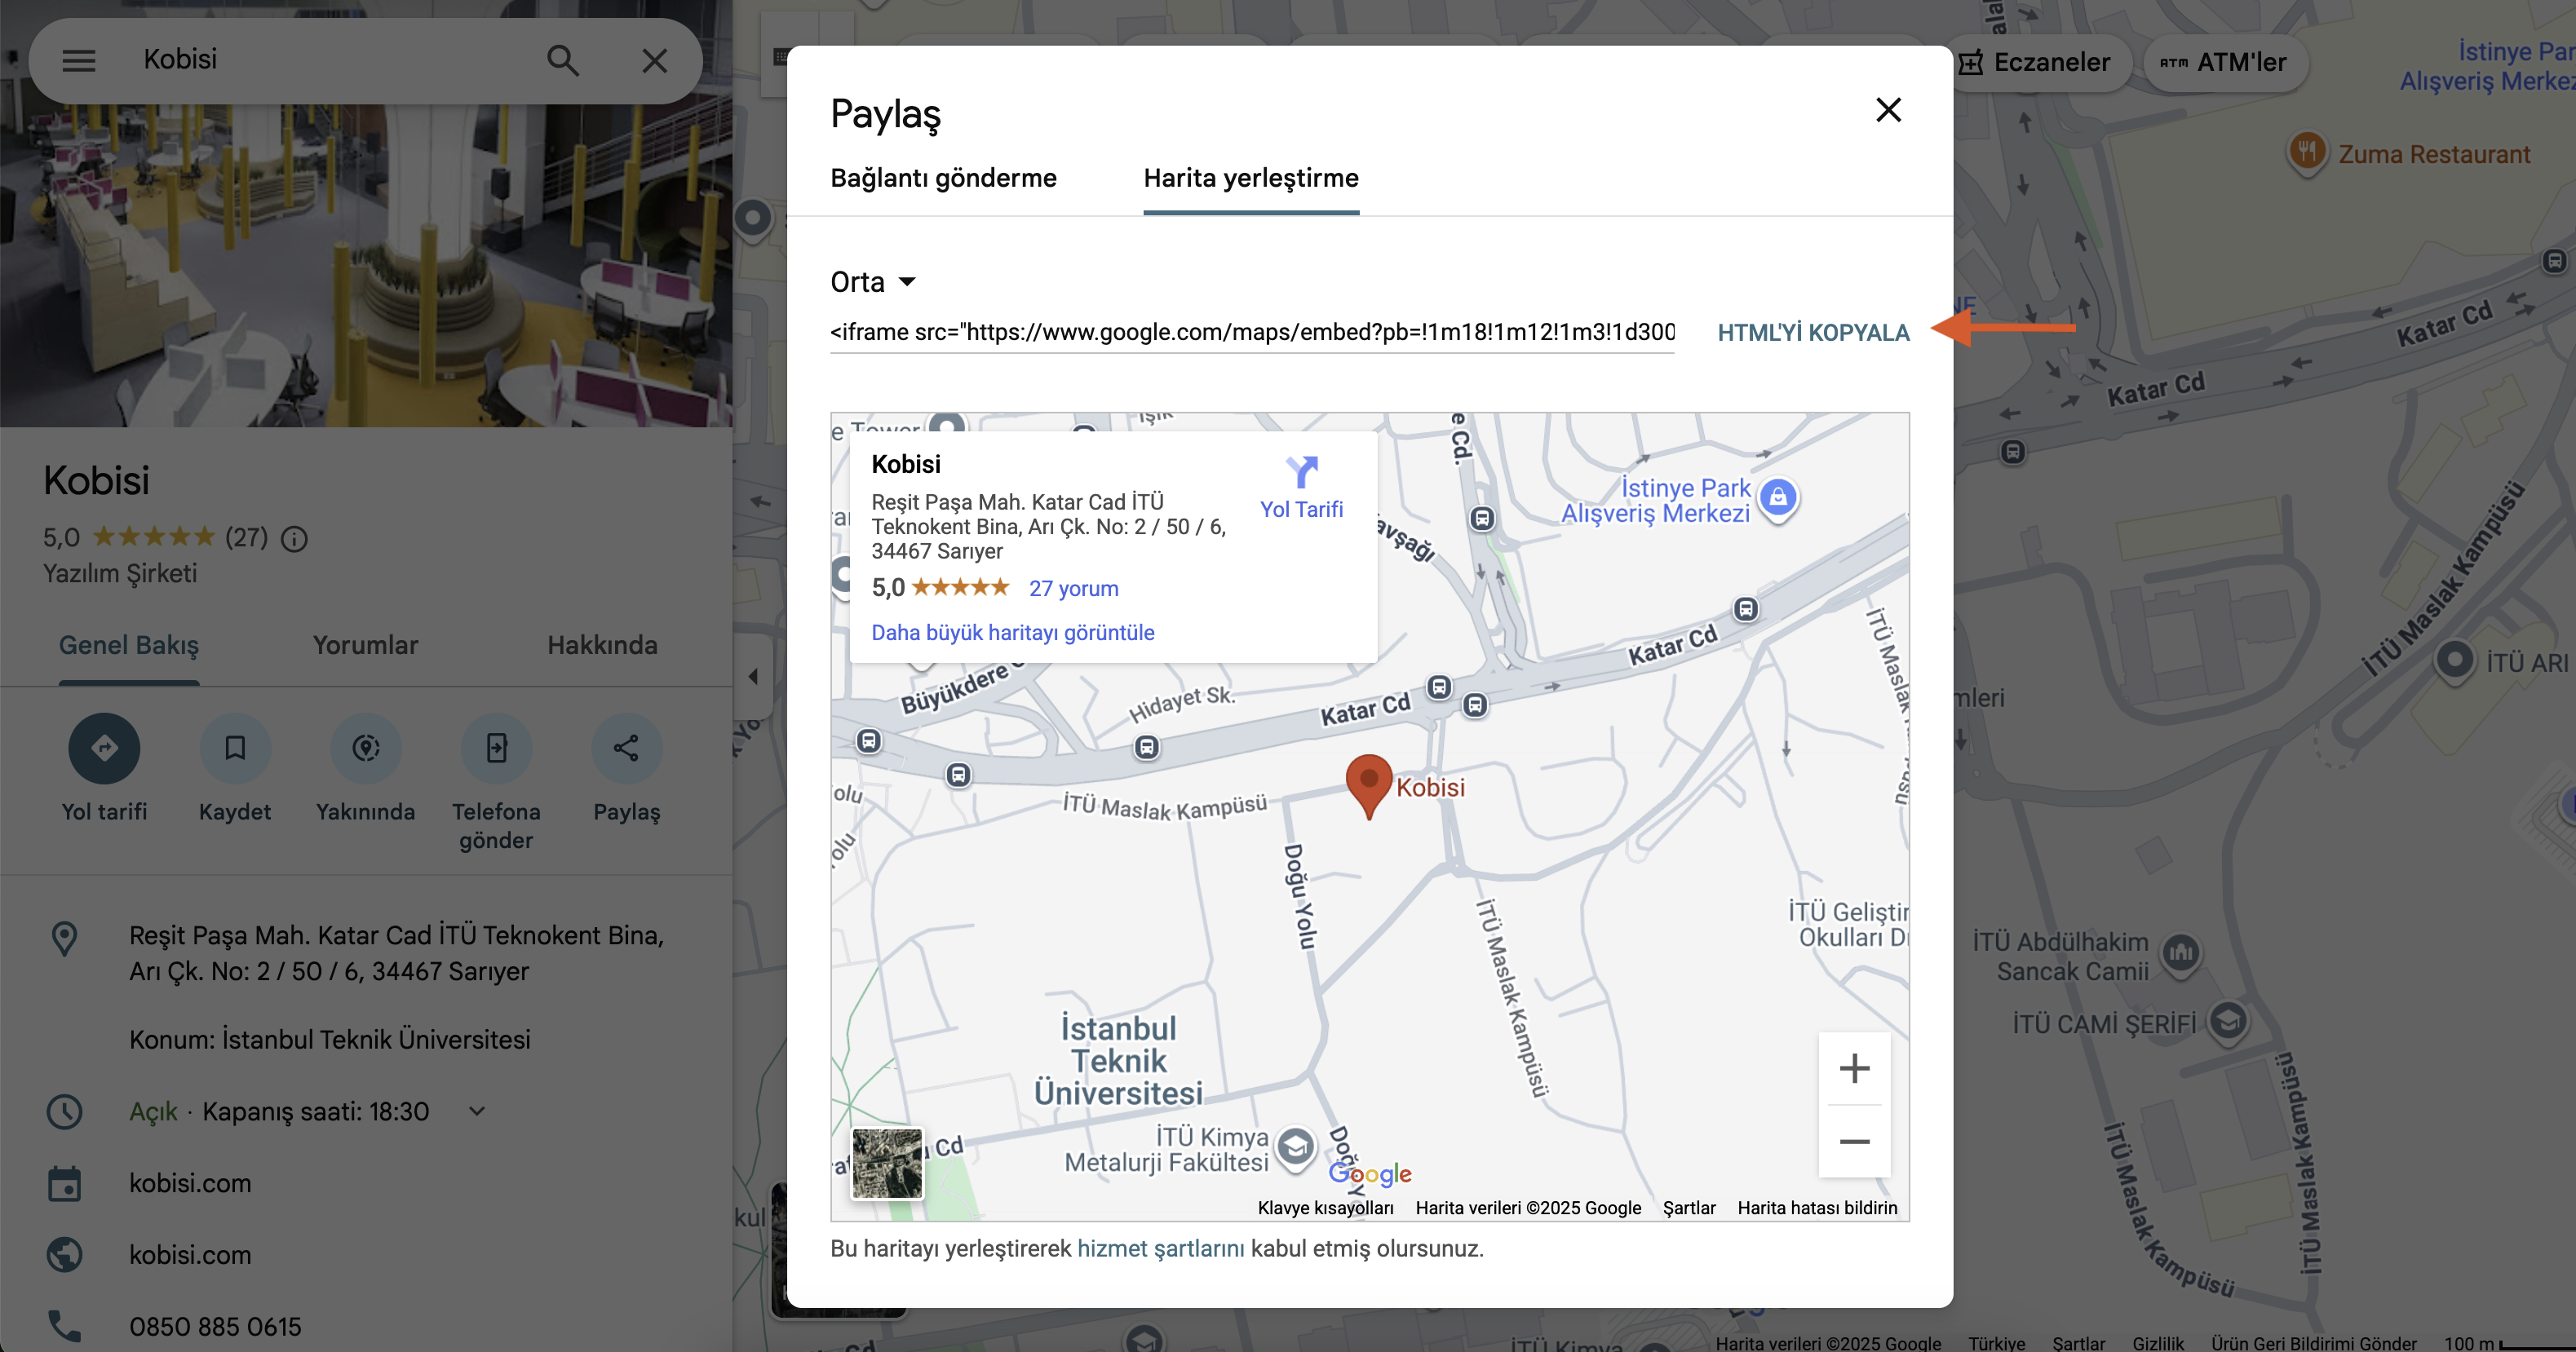Expand the opening hours chevron
Image resolution: width=2576 pixels, height=1352 pixels.
477,1111
